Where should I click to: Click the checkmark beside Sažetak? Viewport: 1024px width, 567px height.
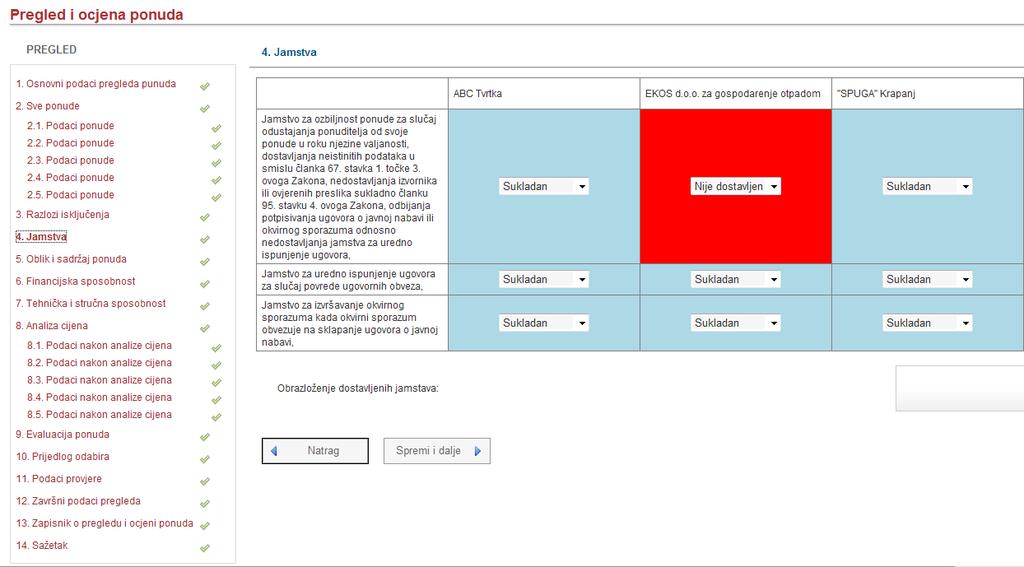[x=205, y=548]
